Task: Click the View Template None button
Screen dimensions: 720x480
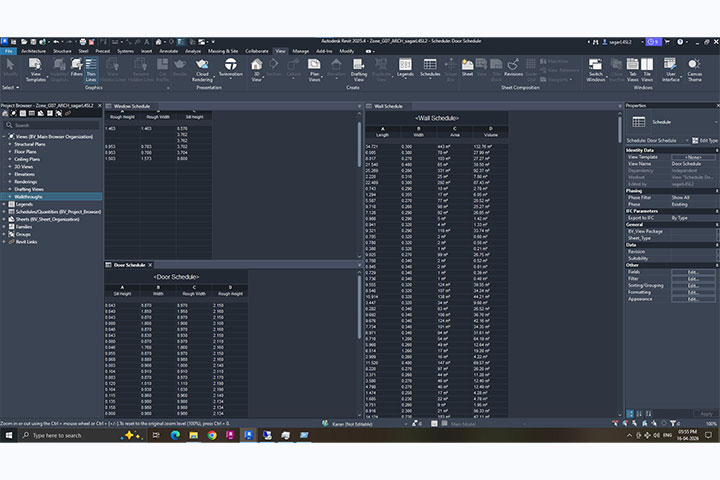Action: (x=693, y=157)
